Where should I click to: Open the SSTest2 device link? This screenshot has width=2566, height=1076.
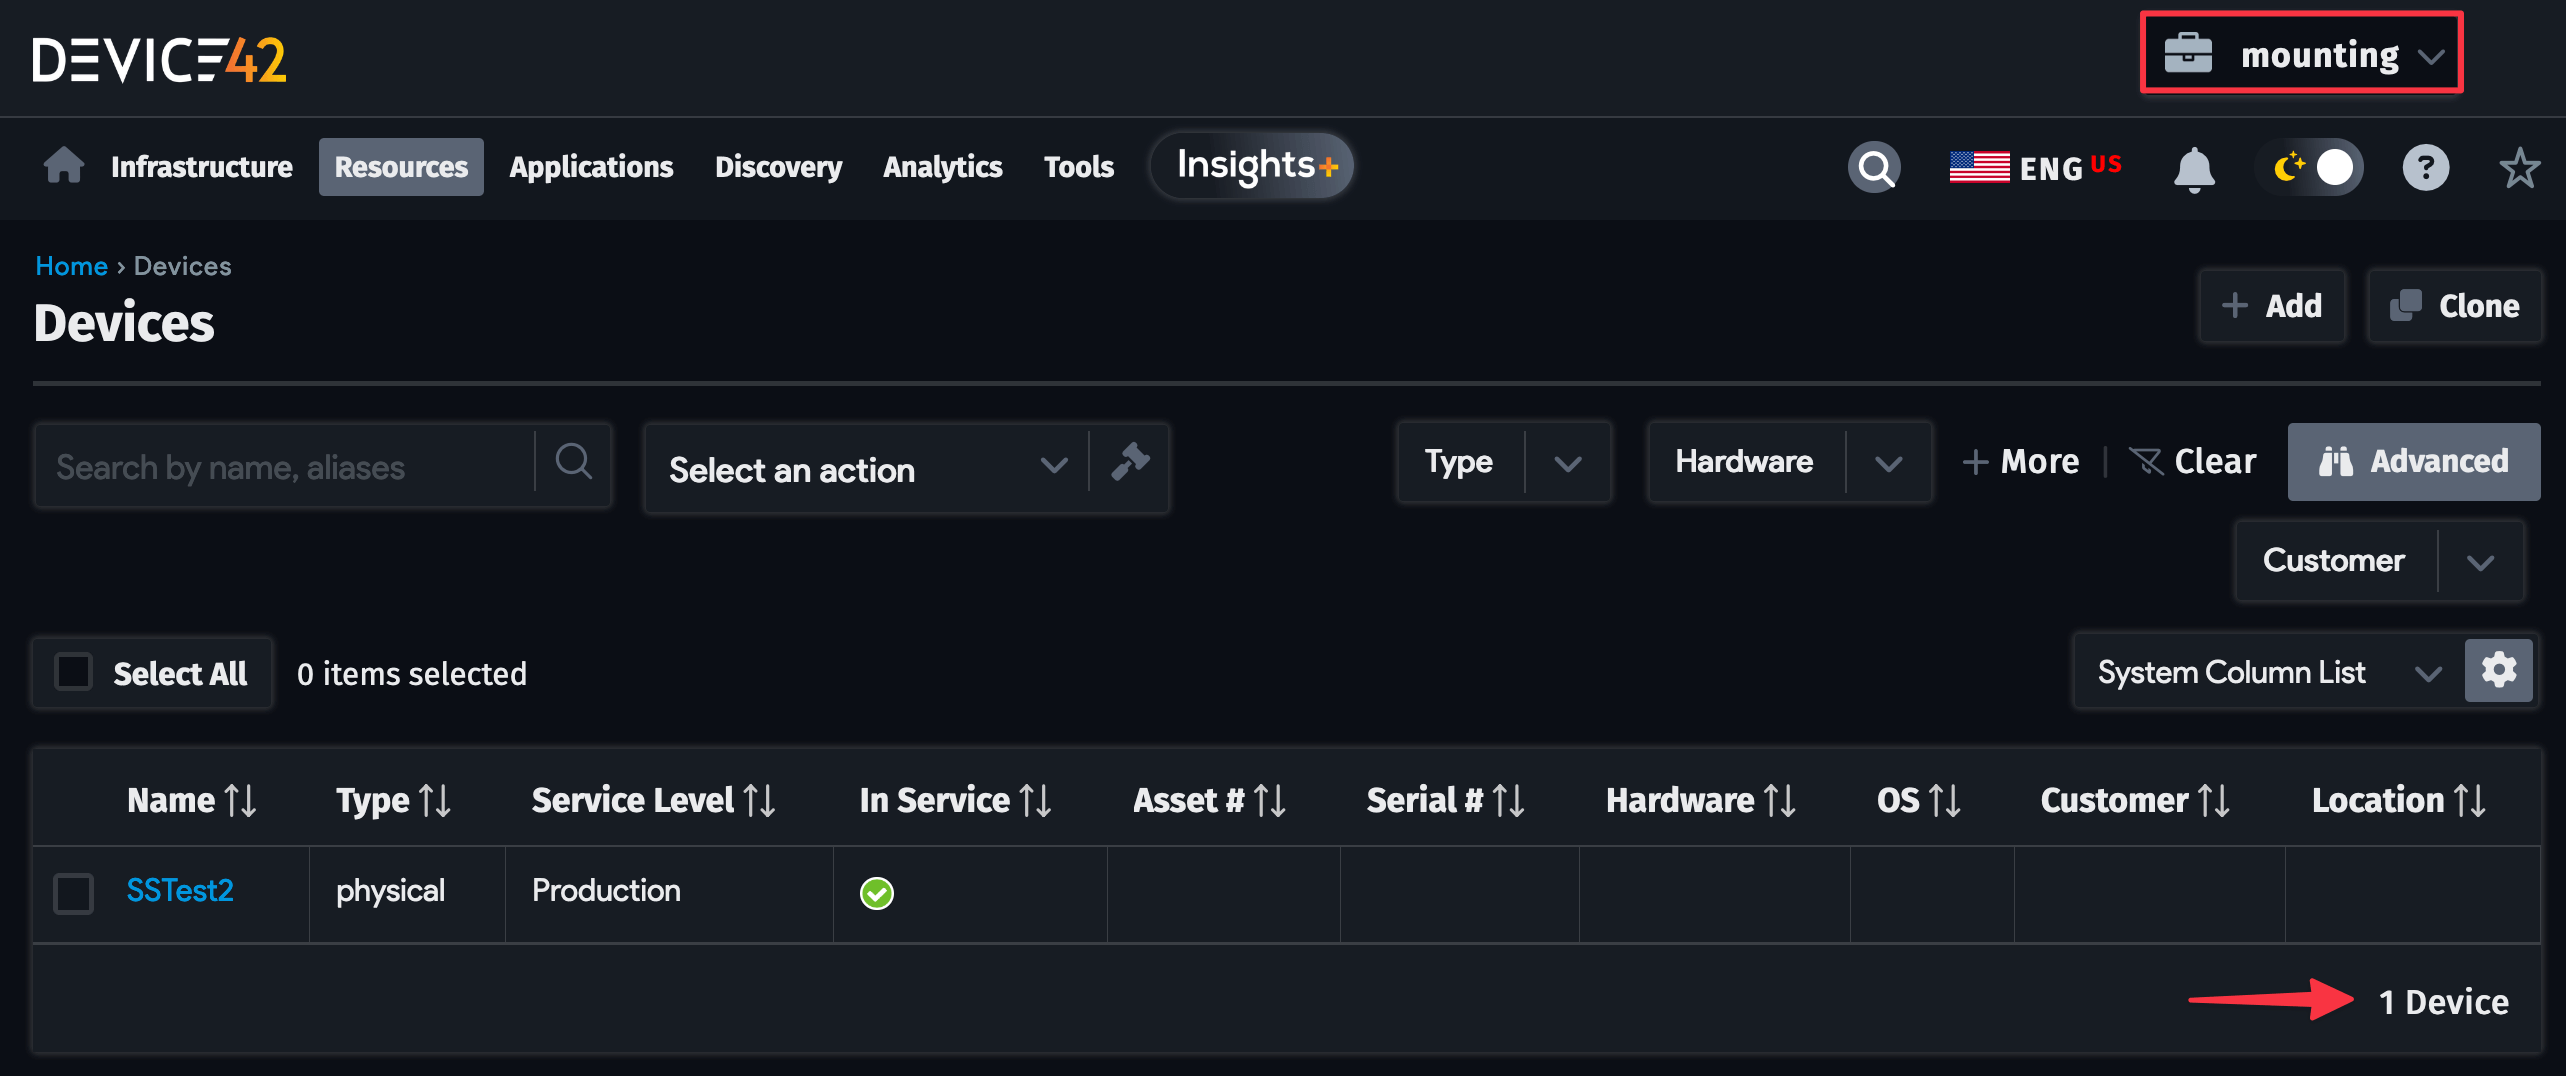click(180, 890)
